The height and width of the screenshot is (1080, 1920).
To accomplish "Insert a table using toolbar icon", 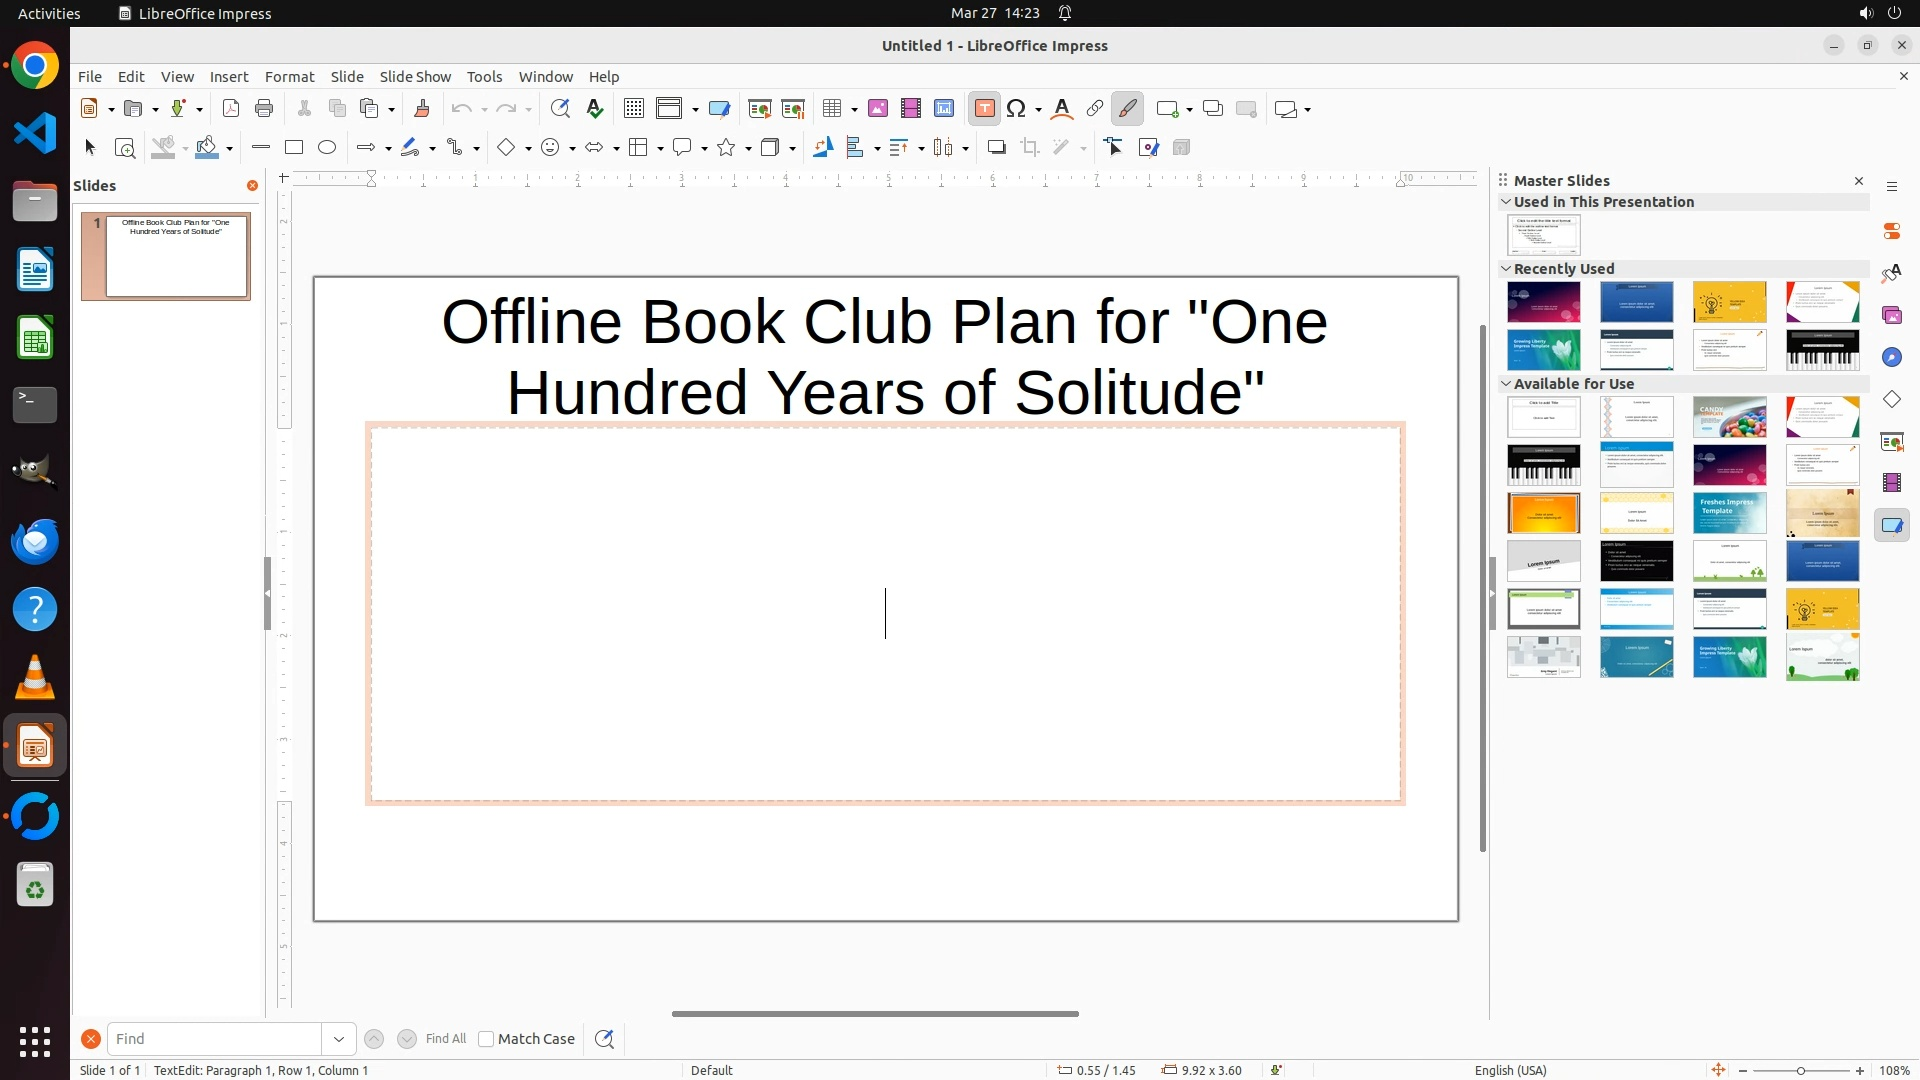I will 832,109.
